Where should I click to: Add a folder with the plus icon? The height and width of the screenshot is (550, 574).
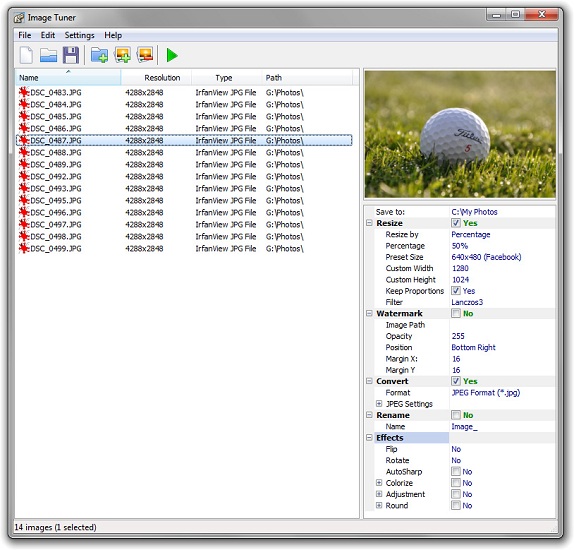pos(99,55)
